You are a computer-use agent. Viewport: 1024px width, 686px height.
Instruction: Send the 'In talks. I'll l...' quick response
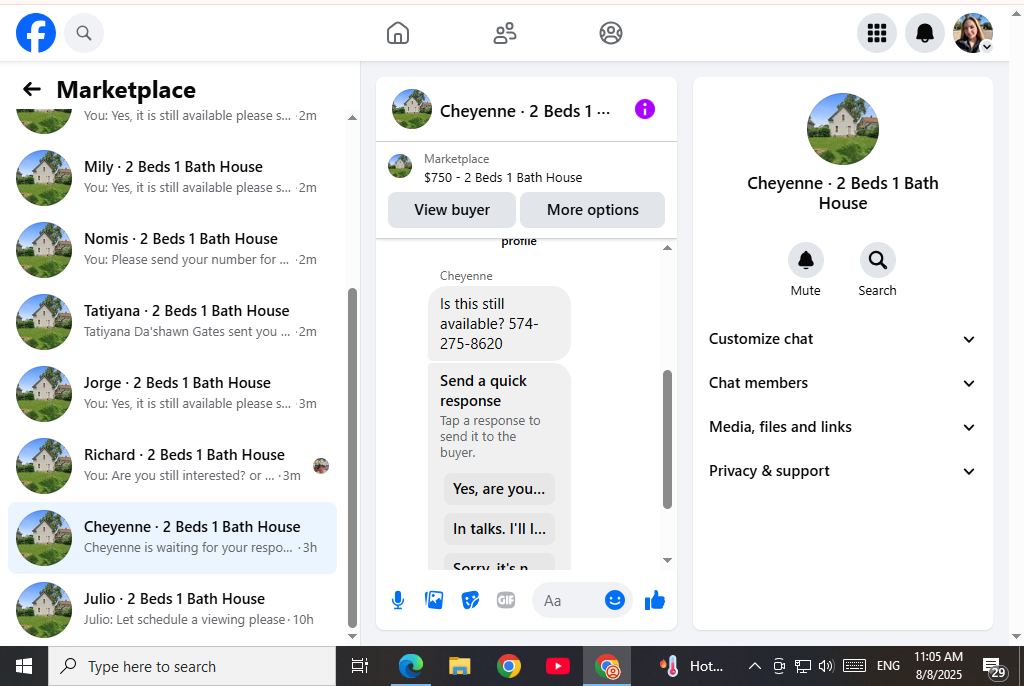(x=499, y=529)
